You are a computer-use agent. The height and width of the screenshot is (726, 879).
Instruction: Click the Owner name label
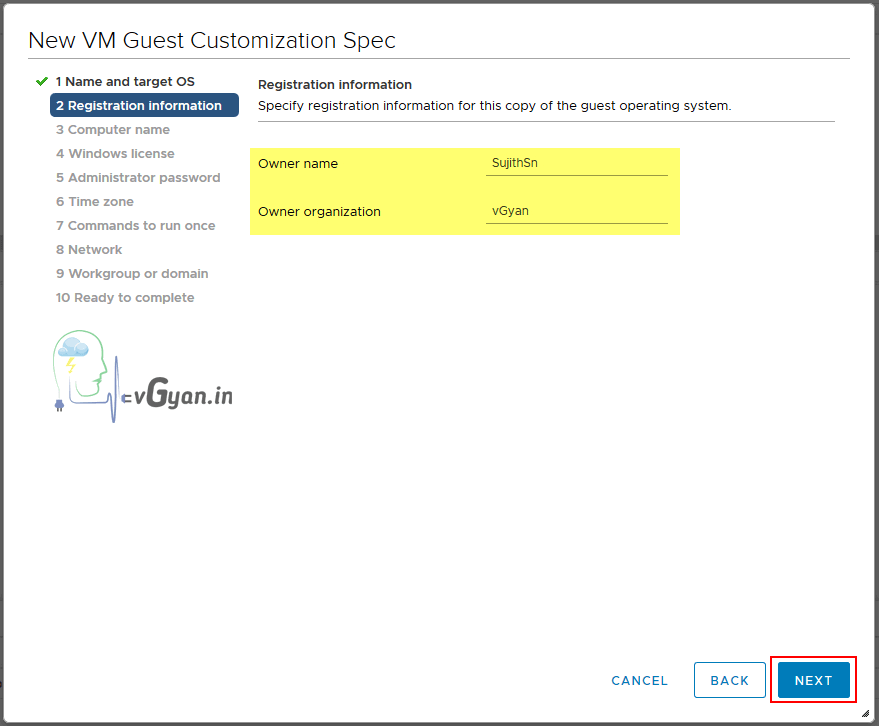tap(298, 163)
